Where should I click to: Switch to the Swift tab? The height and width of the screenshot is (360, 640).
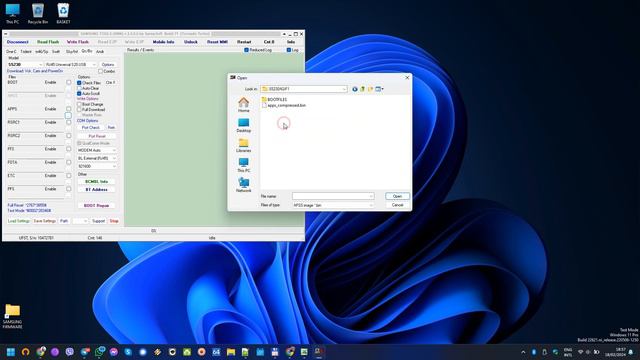(x=56, y=52)
